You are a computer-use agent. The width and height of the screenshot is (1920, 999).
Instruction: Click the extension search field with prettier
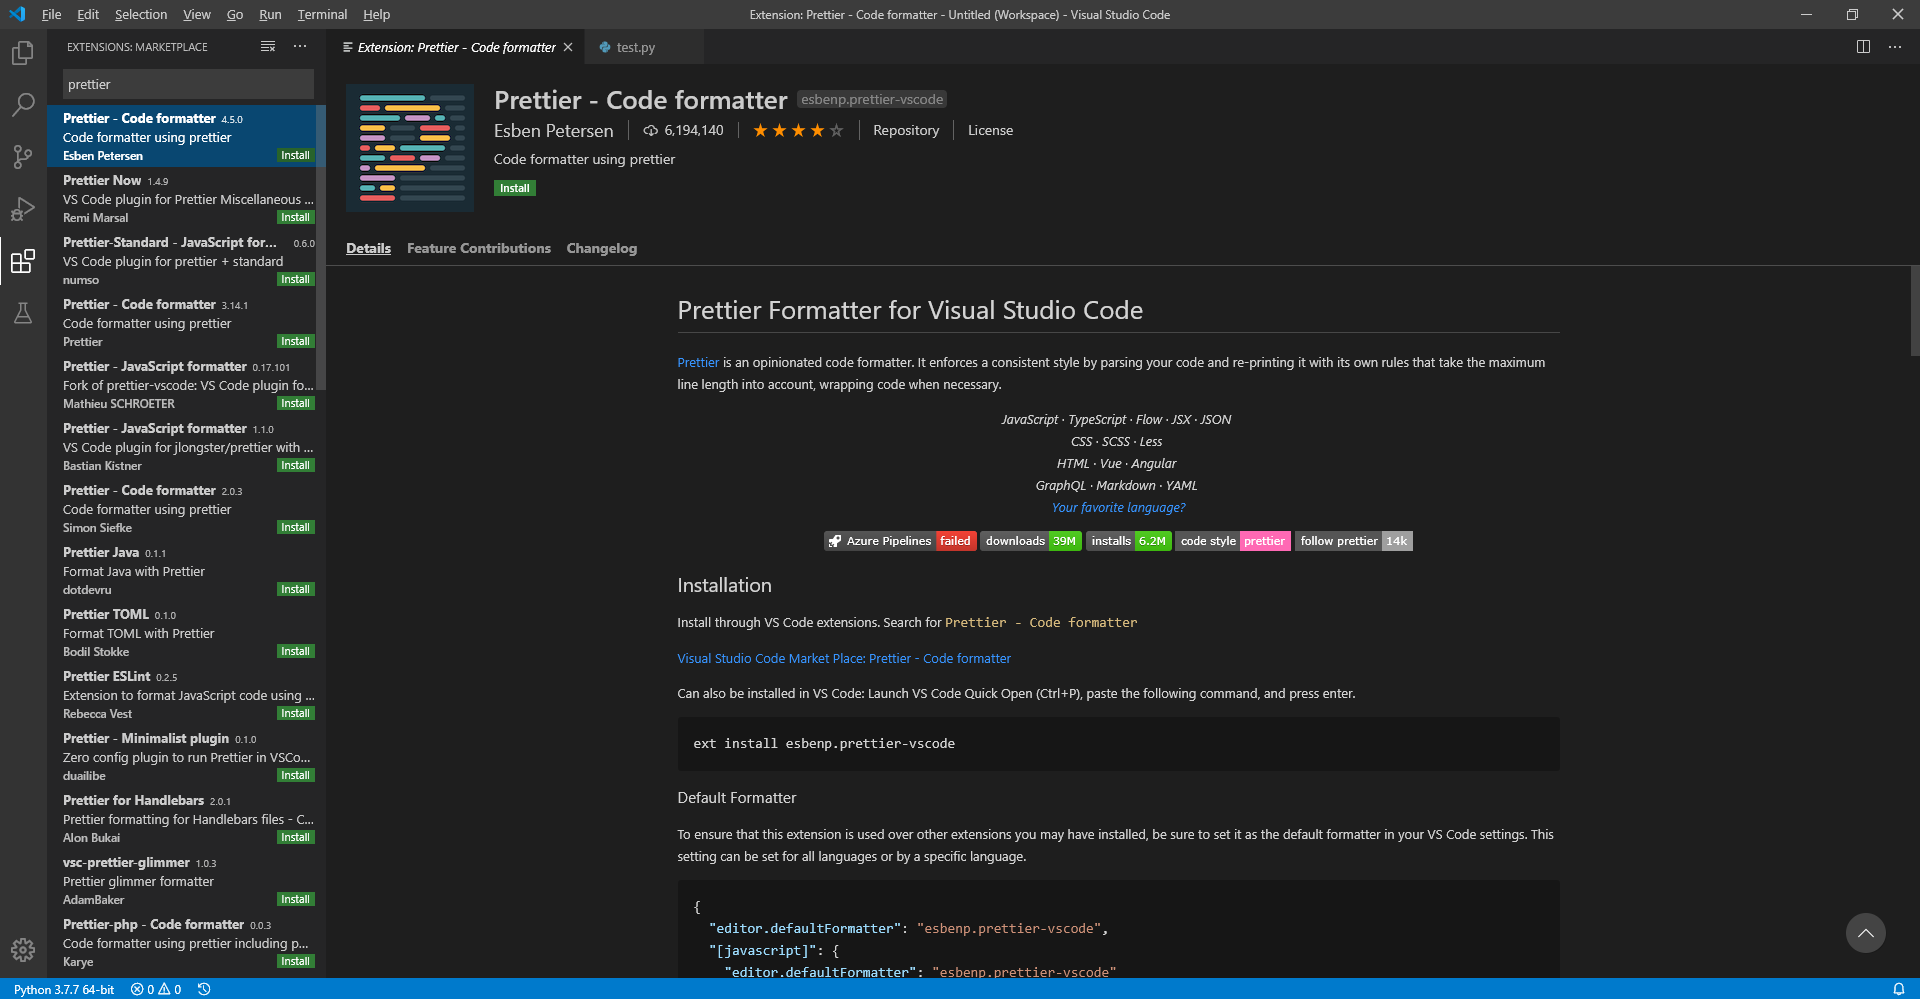(188, 84)
